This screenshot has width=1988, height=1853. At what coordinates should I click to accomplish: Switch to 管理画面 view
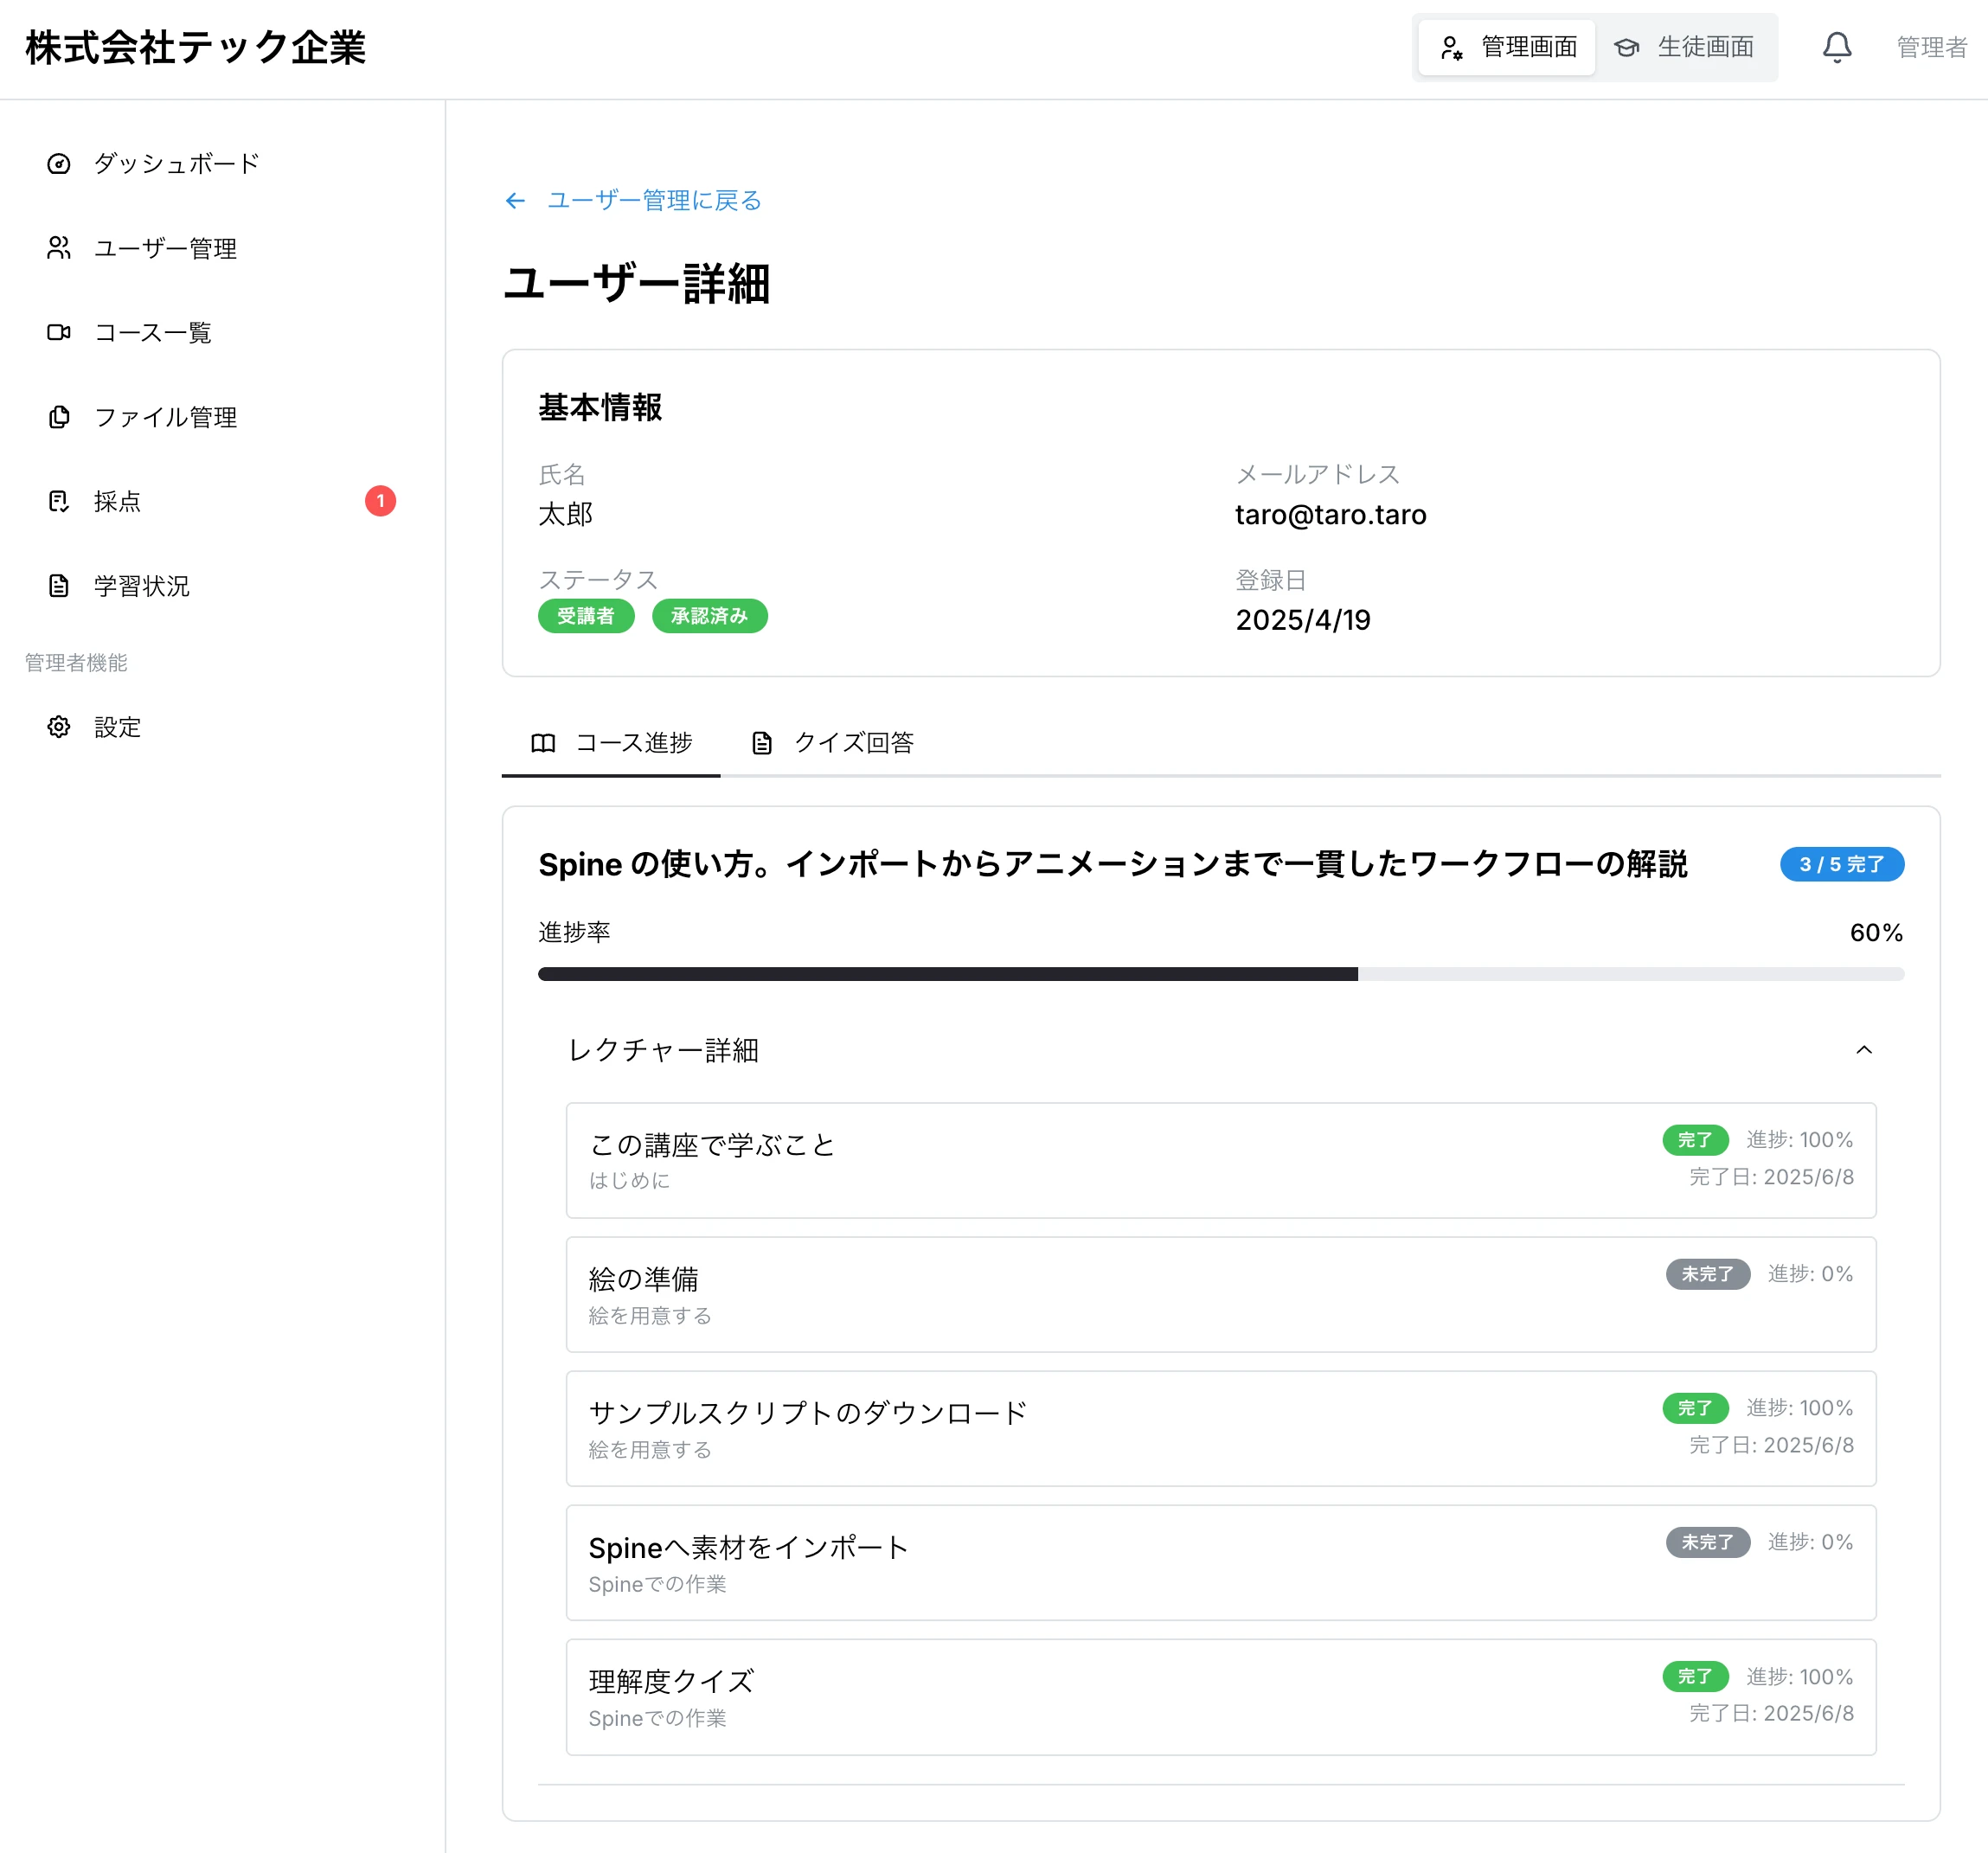(1507, 47)
